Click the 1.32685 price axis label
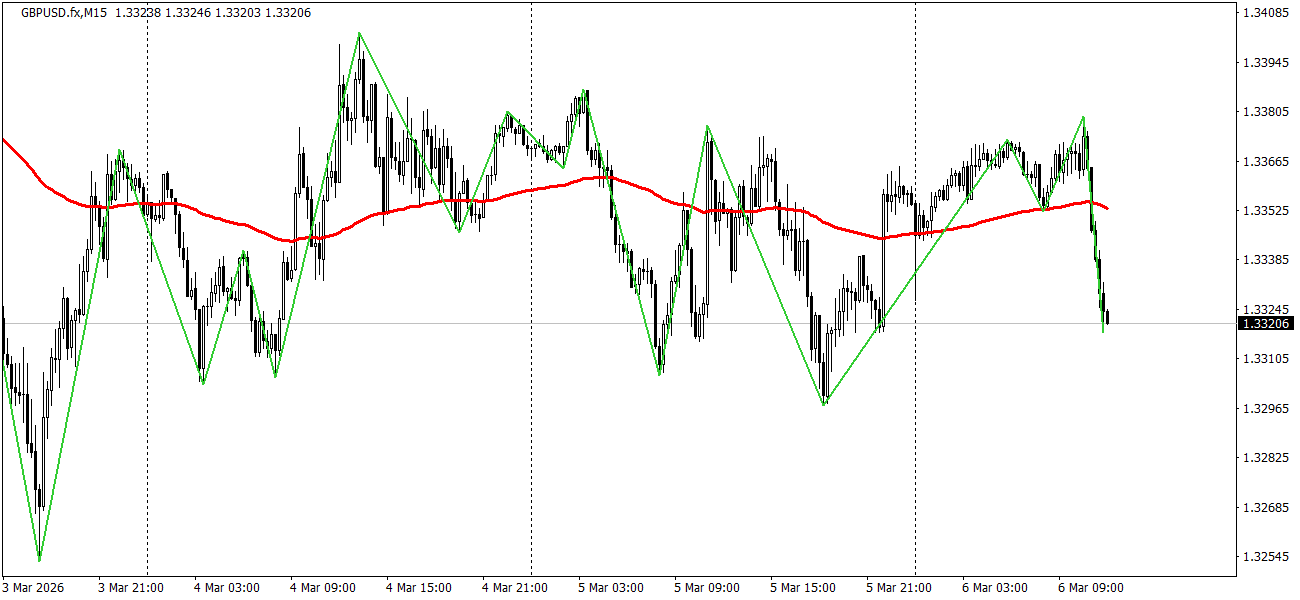The image size is (1300, 600). click(x=1265, y=507)
